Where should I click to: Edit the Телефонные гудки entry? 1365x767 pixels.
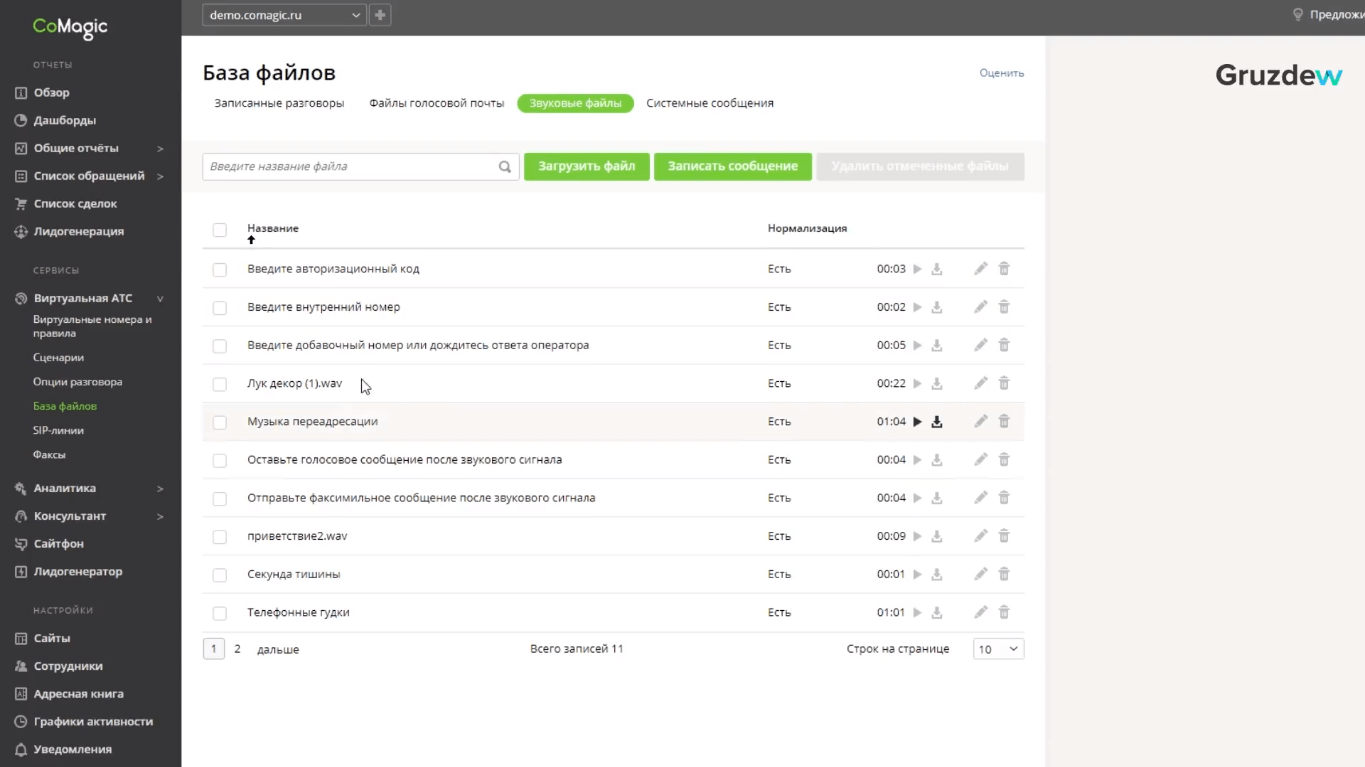click(x=981, y=612)
